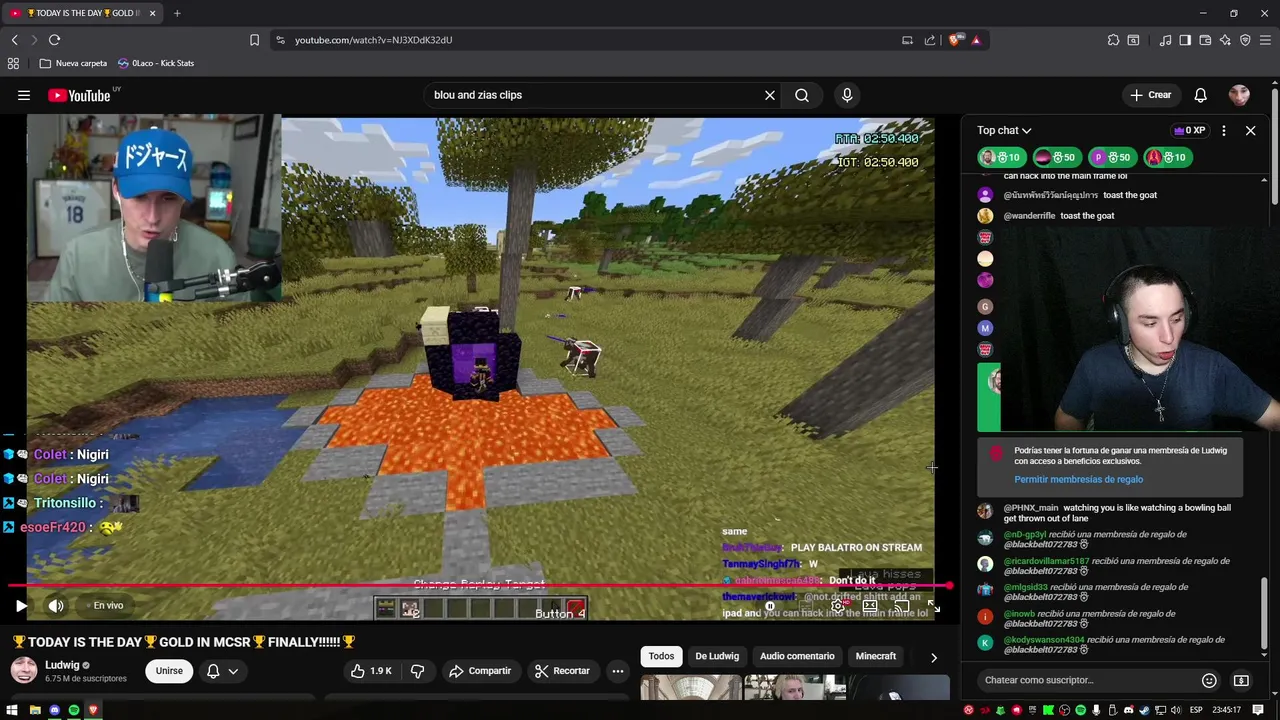This screenshot has width=1280, height=720.
Task: Play the paused video
Action: 21,605
